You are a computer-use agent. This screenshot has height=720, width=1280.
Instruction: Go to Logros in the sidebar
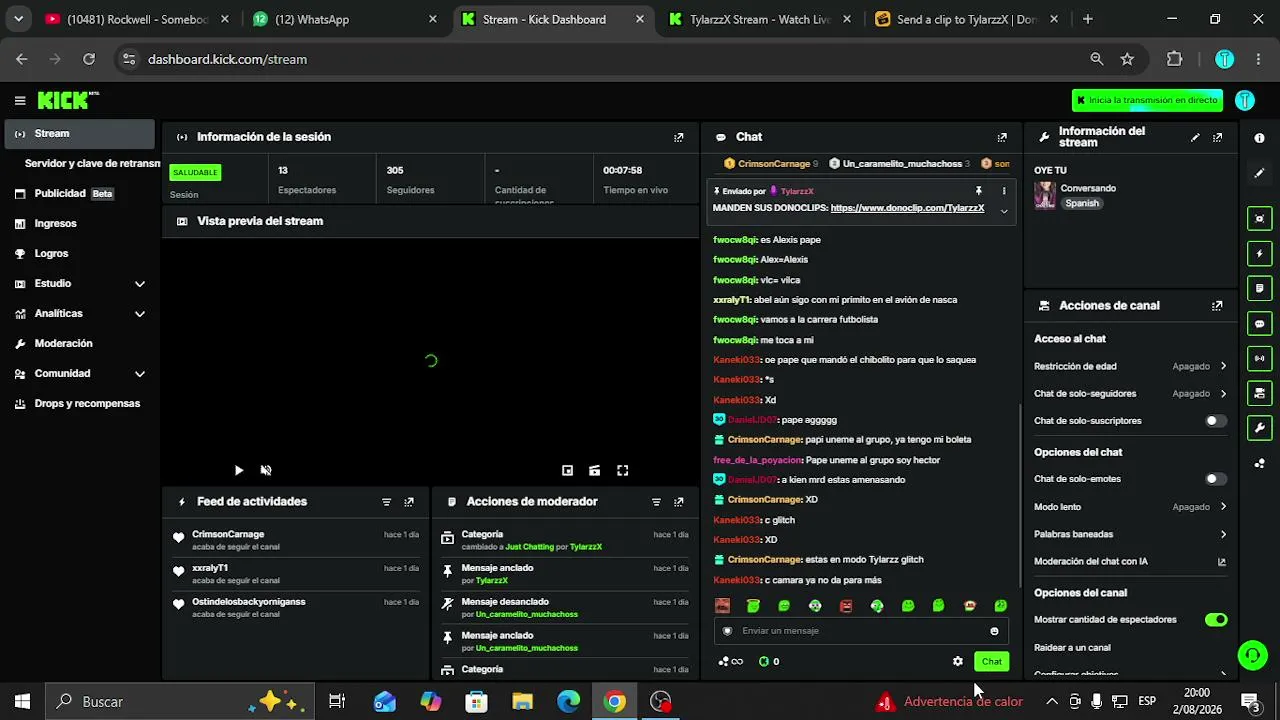(80, 254)
